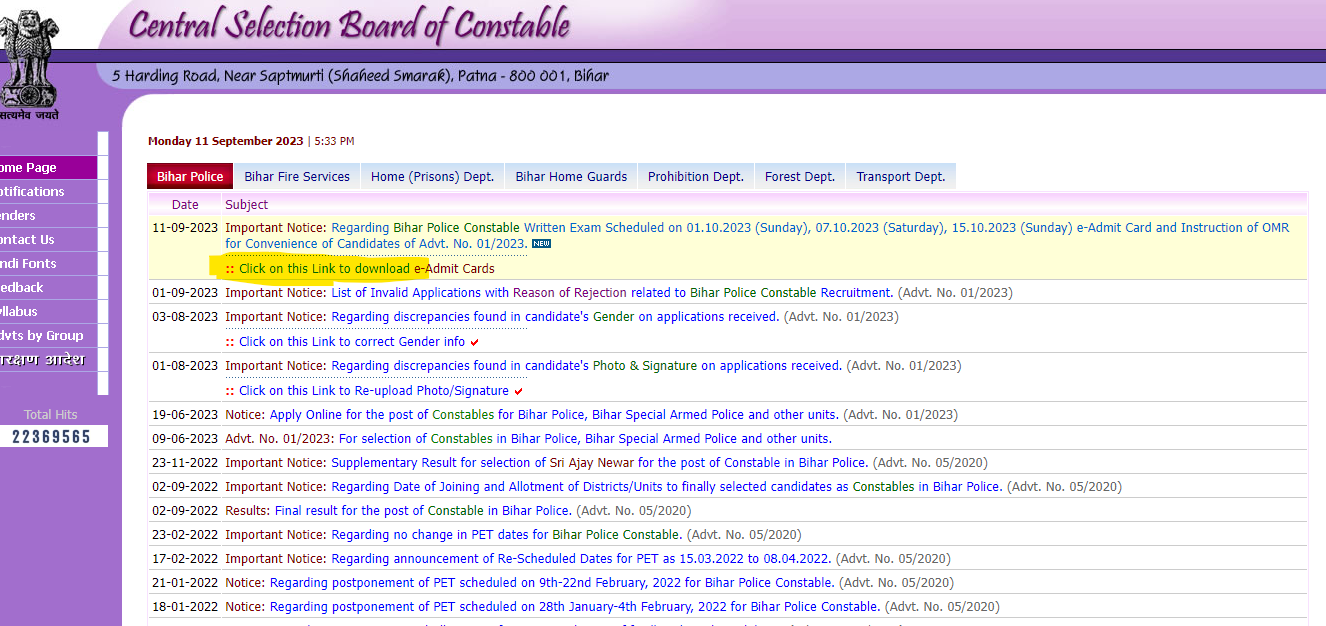Open discrepancies in candidate's Gender notice
This screenshot has height=626, width=1326.
coord(555,317)
